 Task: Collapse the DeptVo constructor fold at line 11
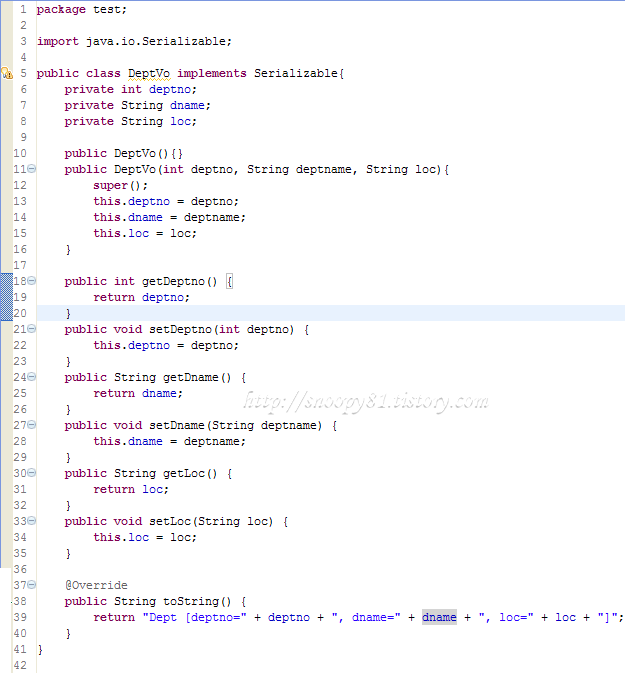(32, 169)
